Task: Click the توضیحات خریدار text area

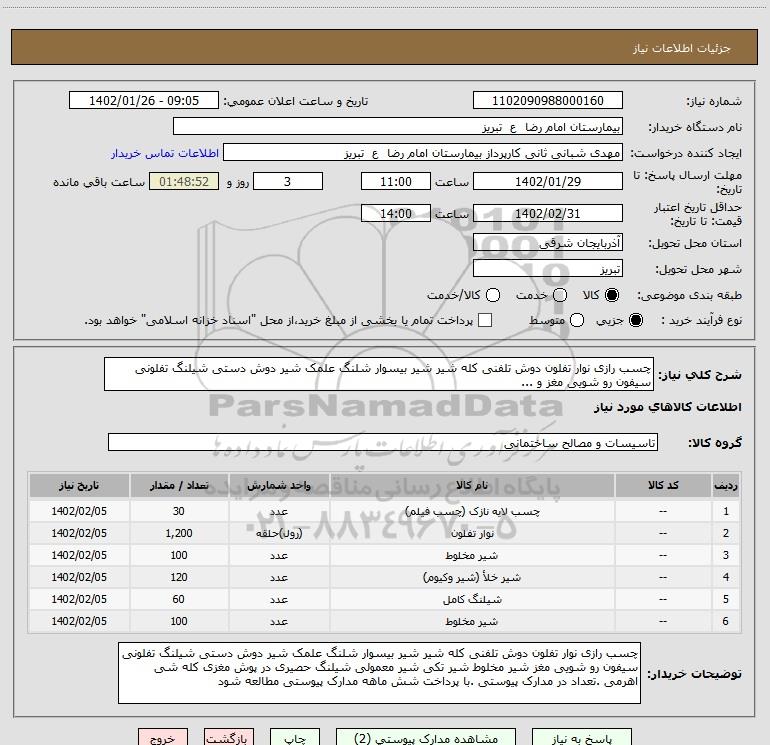Action: coord(379,673)
